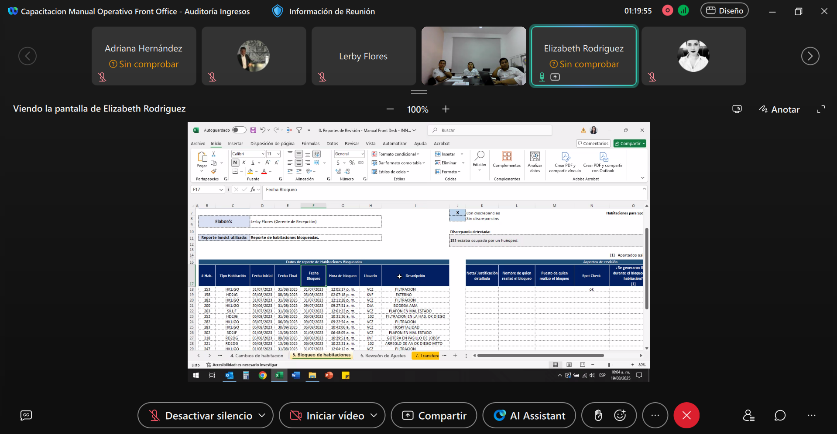
Task: Toggle closed captions icon at bottom left
Action: coord(25,415)
